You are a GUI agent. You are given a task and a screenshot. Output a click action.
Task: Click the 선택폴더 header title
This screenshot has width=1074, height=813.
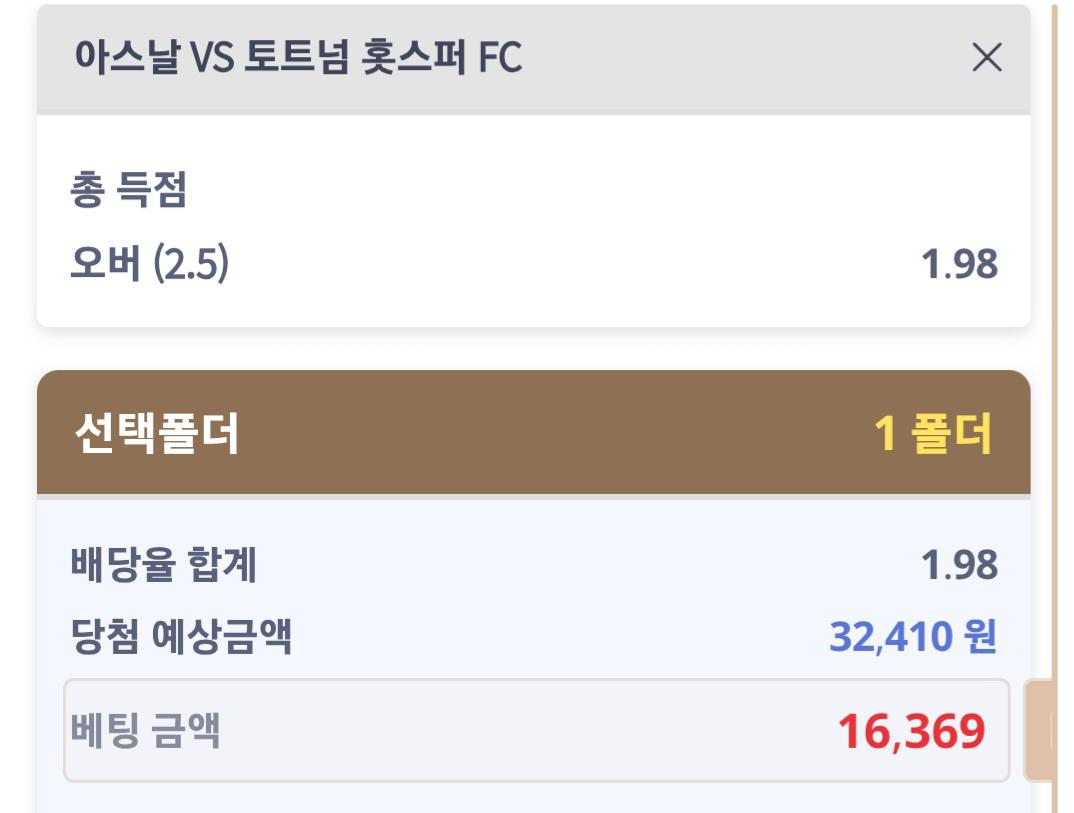click(x=157, y=434)
